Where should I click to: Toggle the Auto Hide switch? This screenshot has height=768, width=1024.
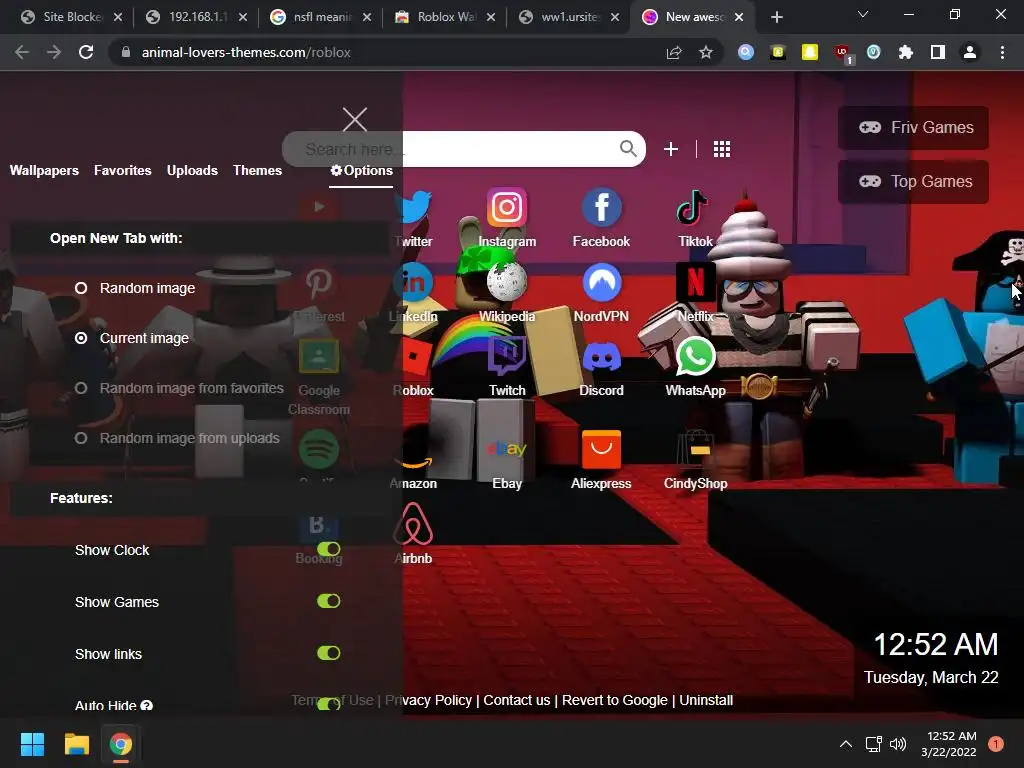[328, 704]
